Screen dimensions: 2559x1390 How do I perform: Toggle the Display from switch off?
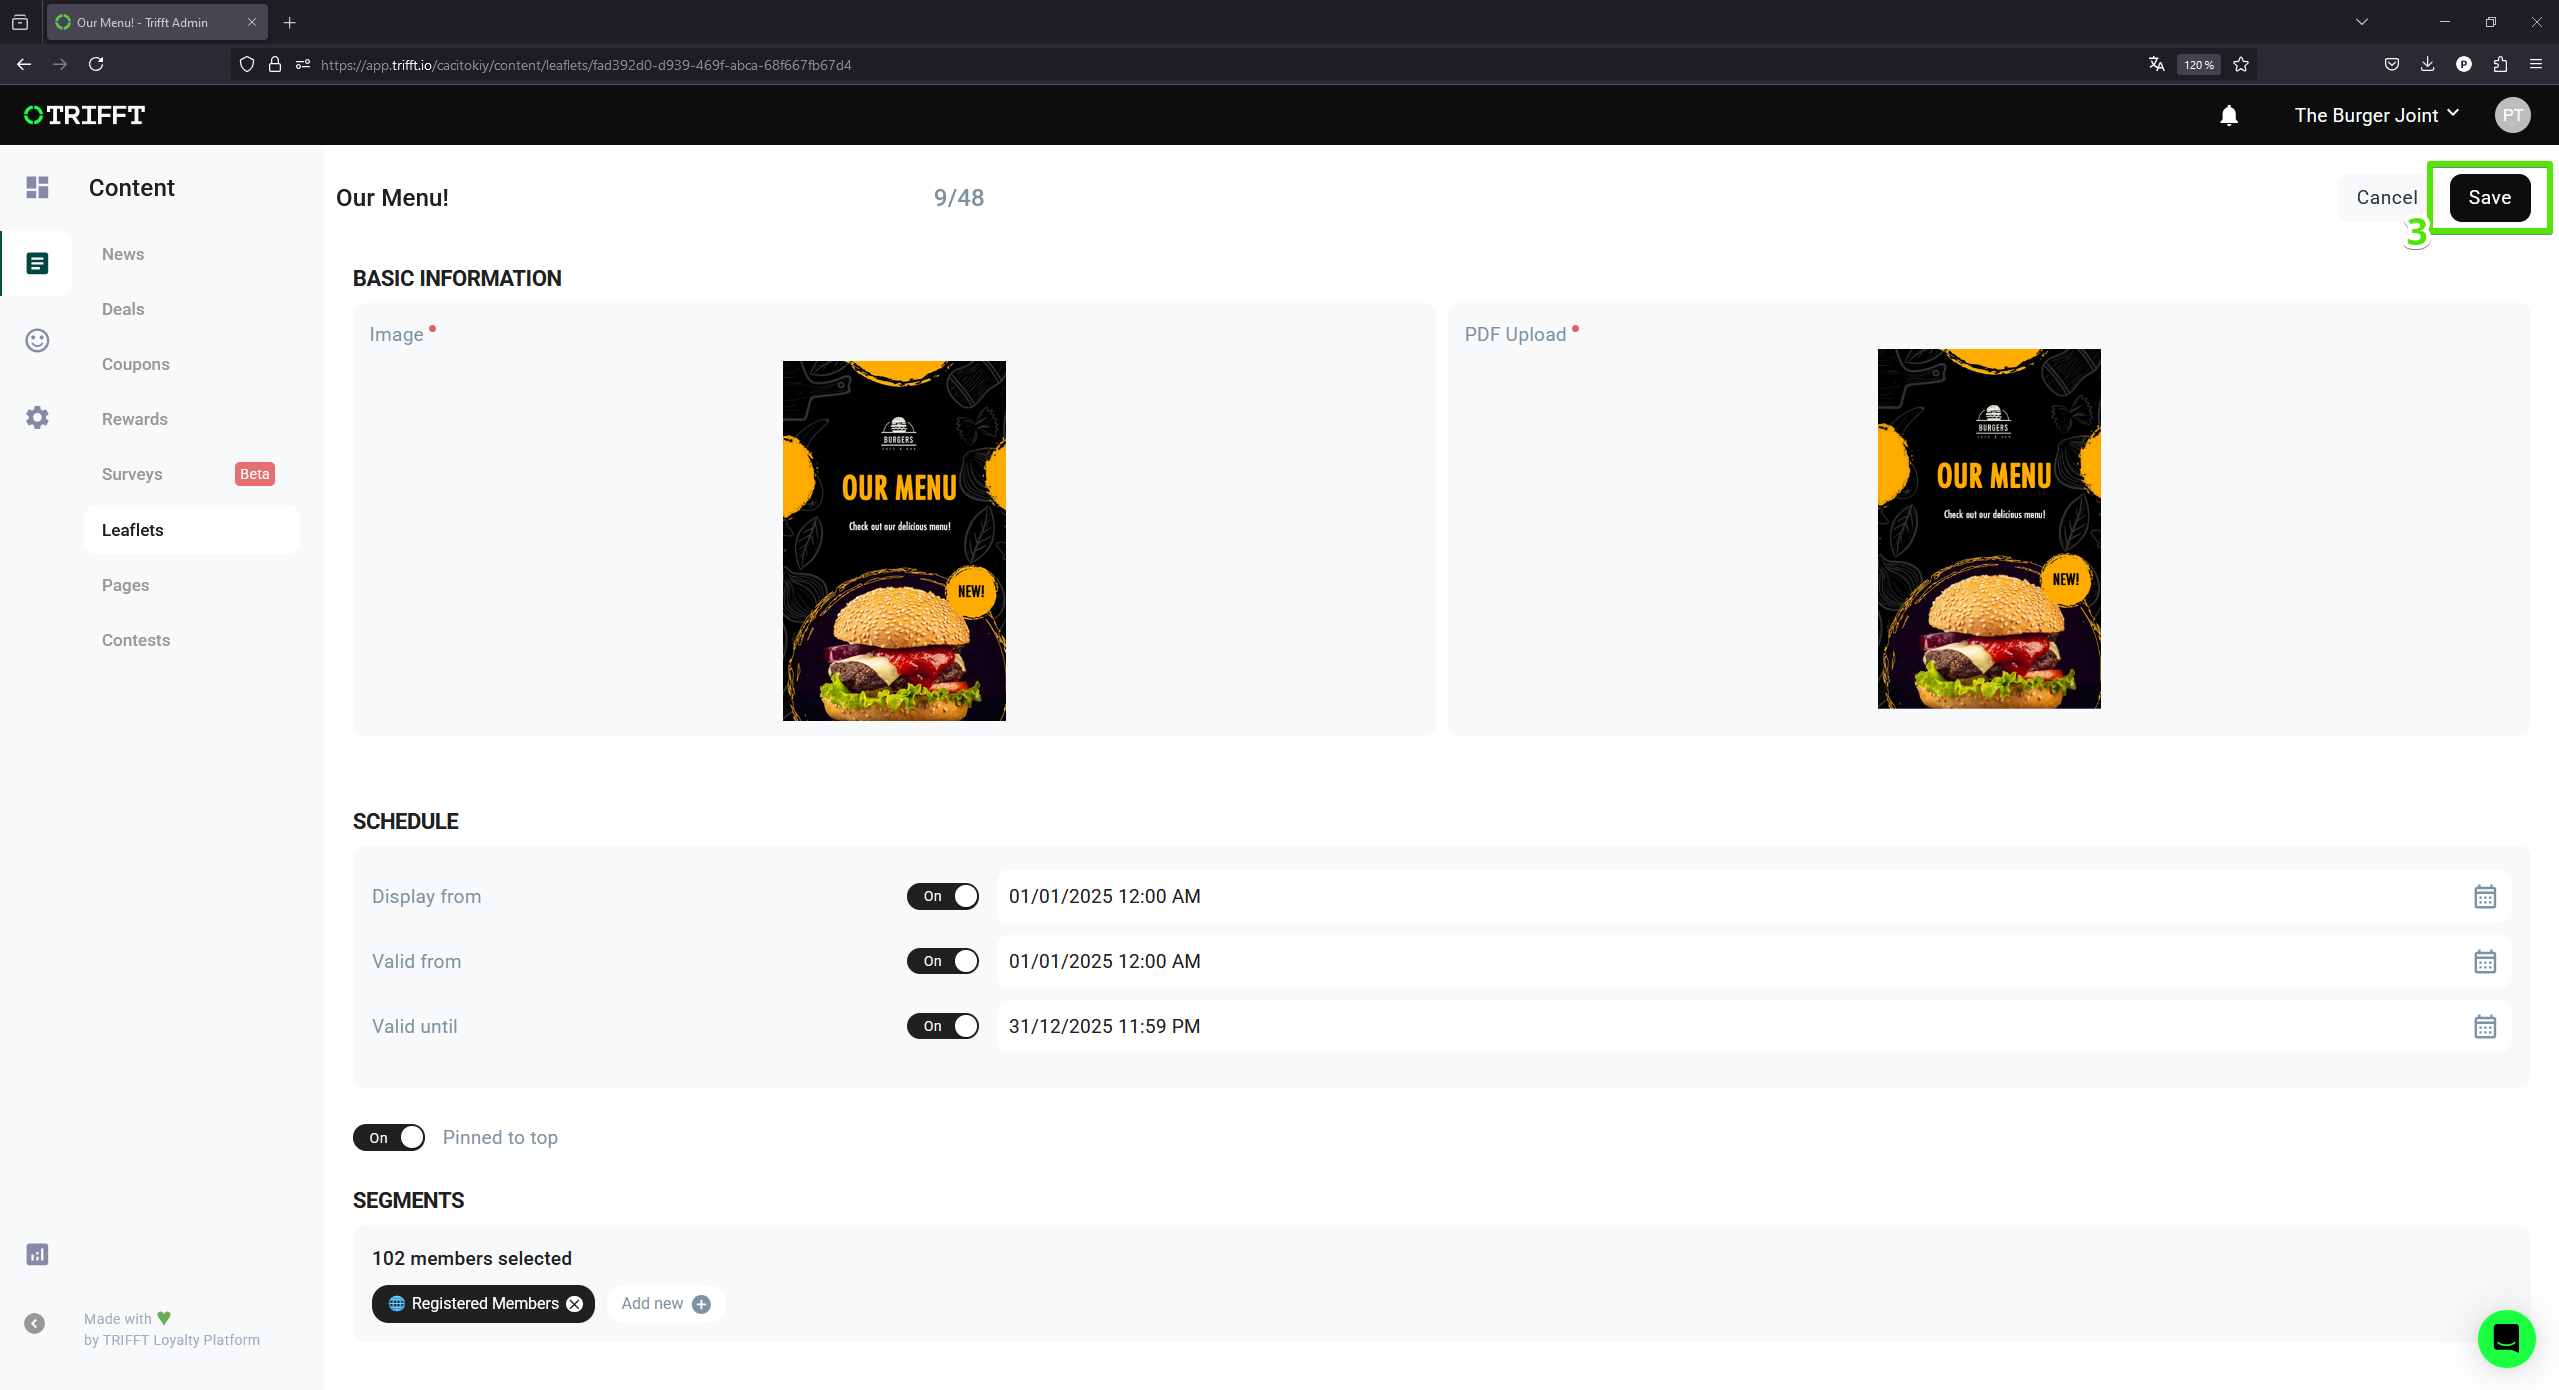coord(942,897)
